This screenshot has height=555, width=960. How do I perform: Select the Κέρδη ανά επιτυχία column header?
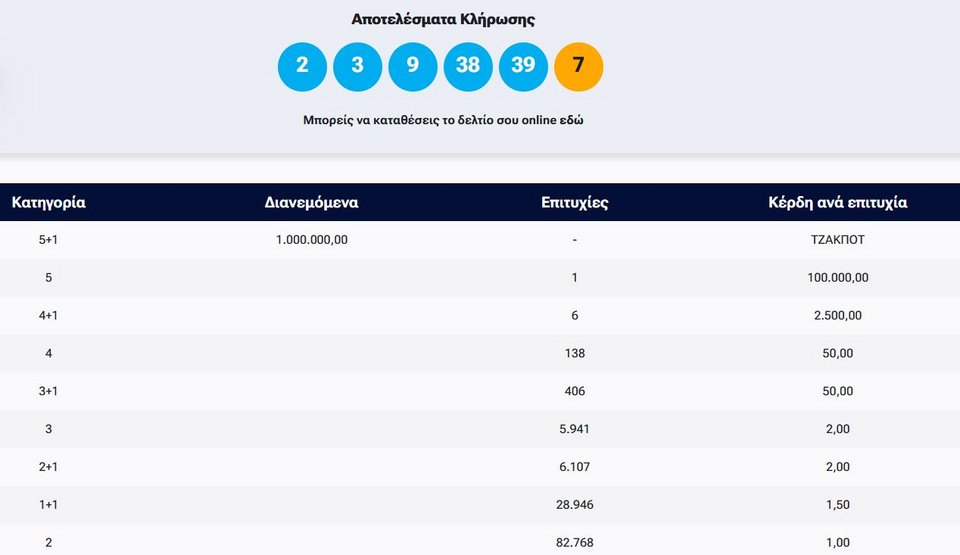point(837,202)
